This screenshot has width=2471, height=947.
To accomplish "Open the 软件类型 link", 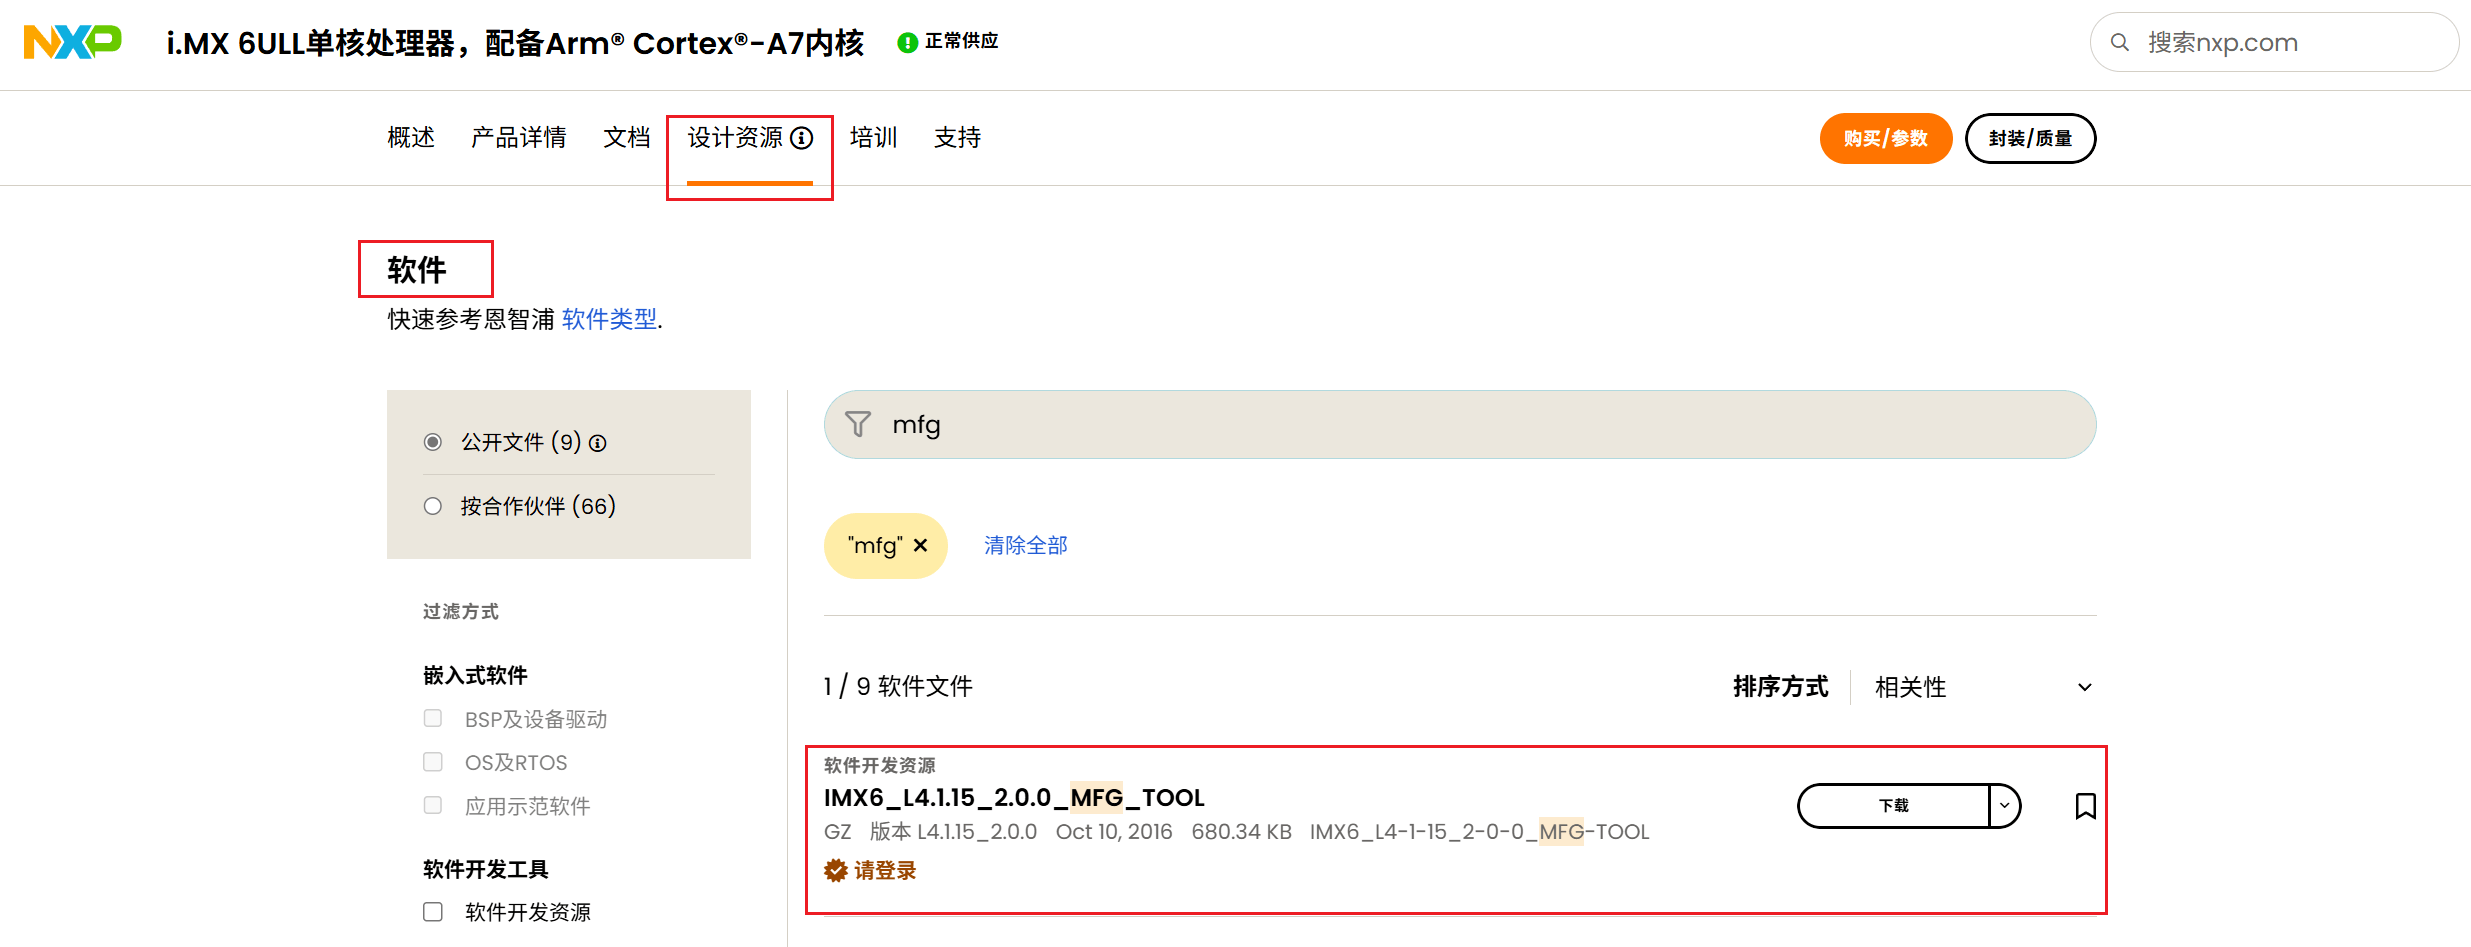I will tap(609, 319).
